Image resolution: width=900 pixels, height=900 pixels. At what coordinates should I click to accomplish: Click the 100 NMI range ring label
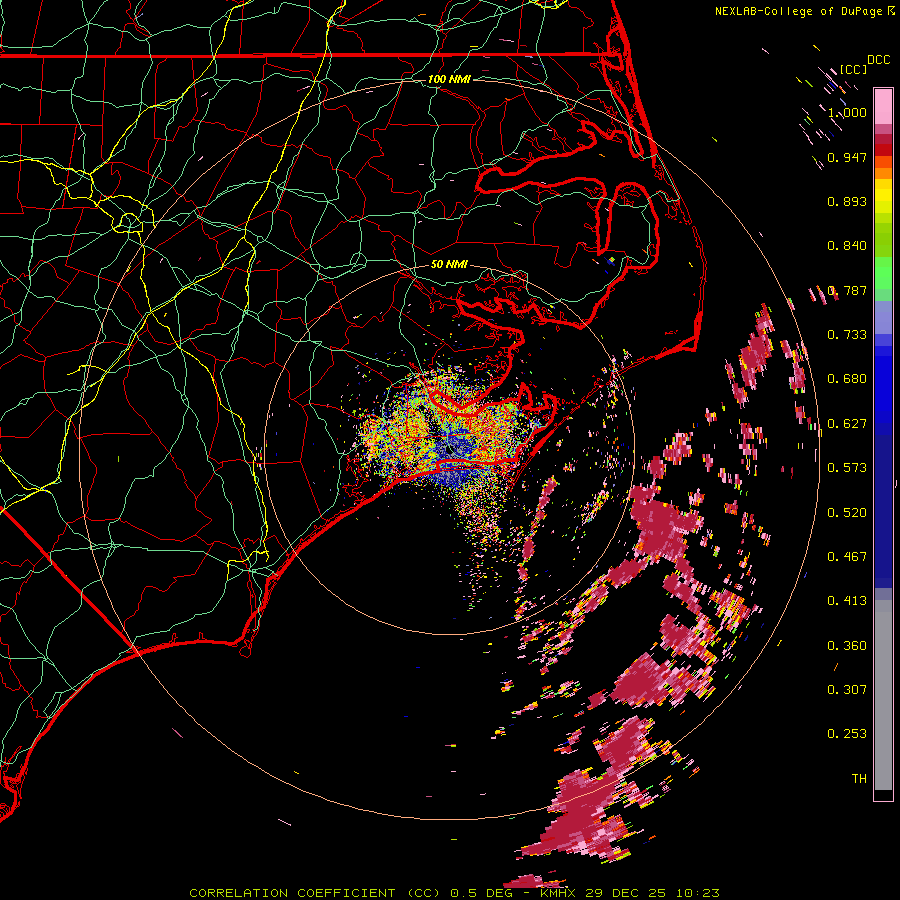coord(449,79)
